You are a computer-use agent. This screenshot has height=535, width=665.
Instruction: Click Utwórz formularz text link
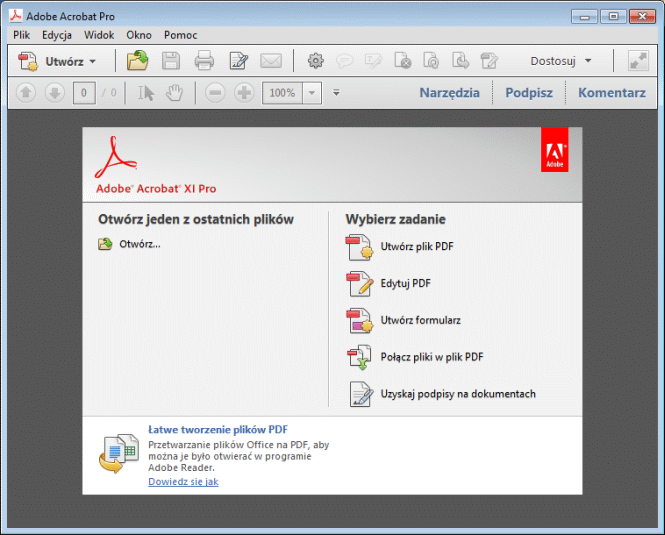coord(420,320)
